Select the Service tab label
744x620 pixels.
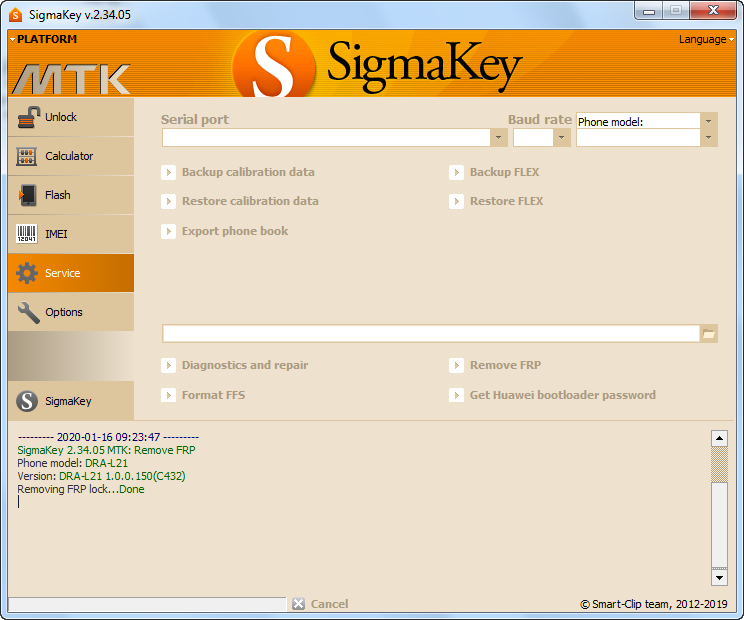point(63,273)
